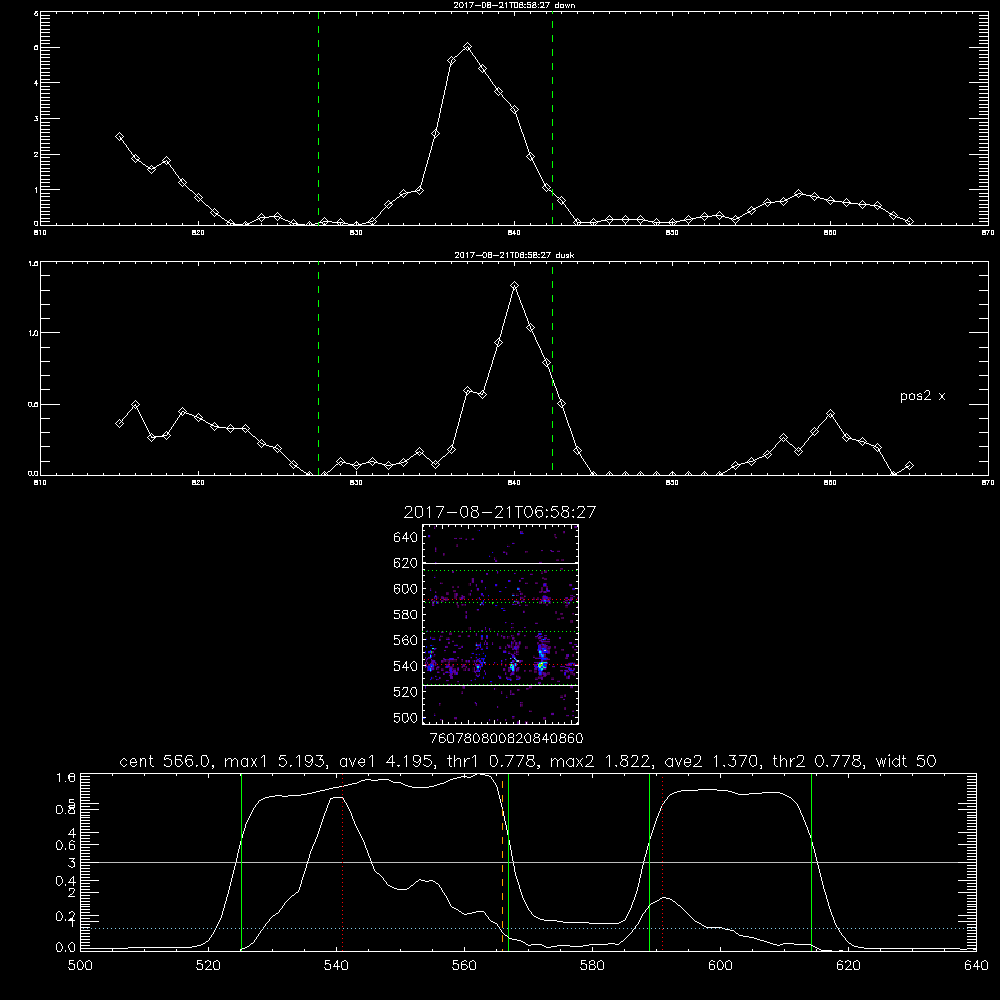The image size is (1000, 1000).
Task: Click the 'cent 566.0' value
Action: pos(166,761)
